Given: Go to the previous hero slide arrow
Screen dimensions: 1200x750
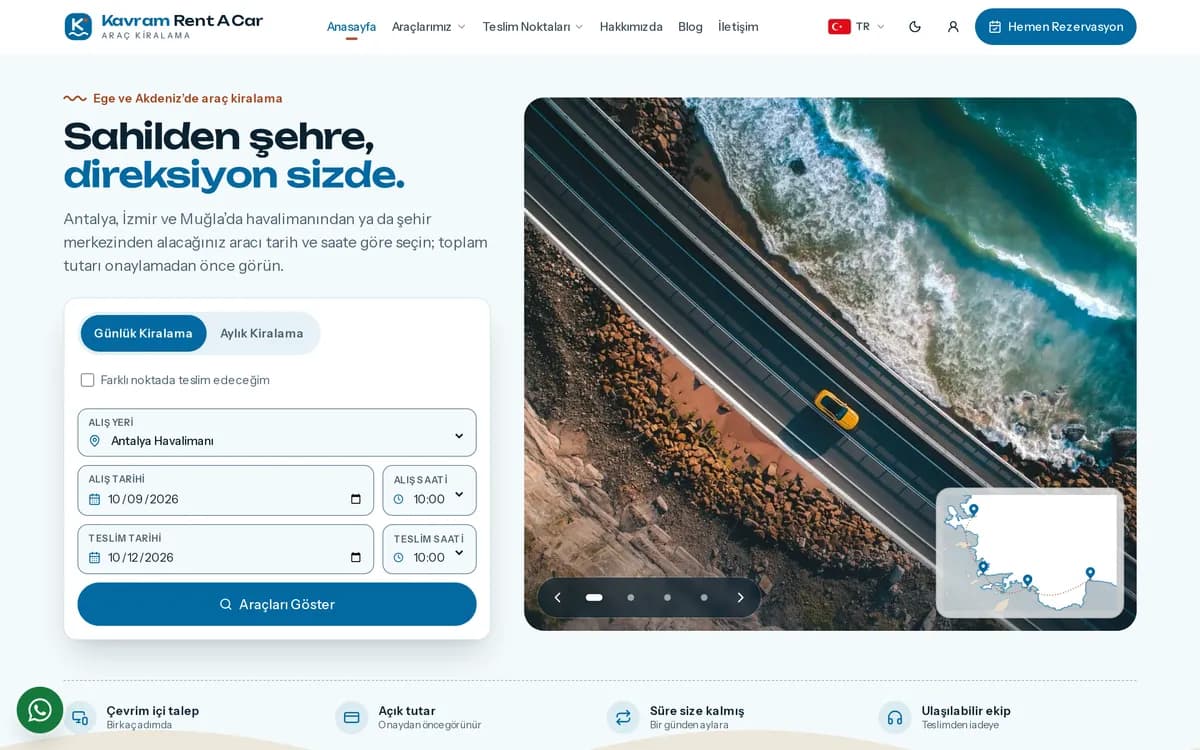Looking at the screenshot, I should pyautogui.click(x=558, y=598).
